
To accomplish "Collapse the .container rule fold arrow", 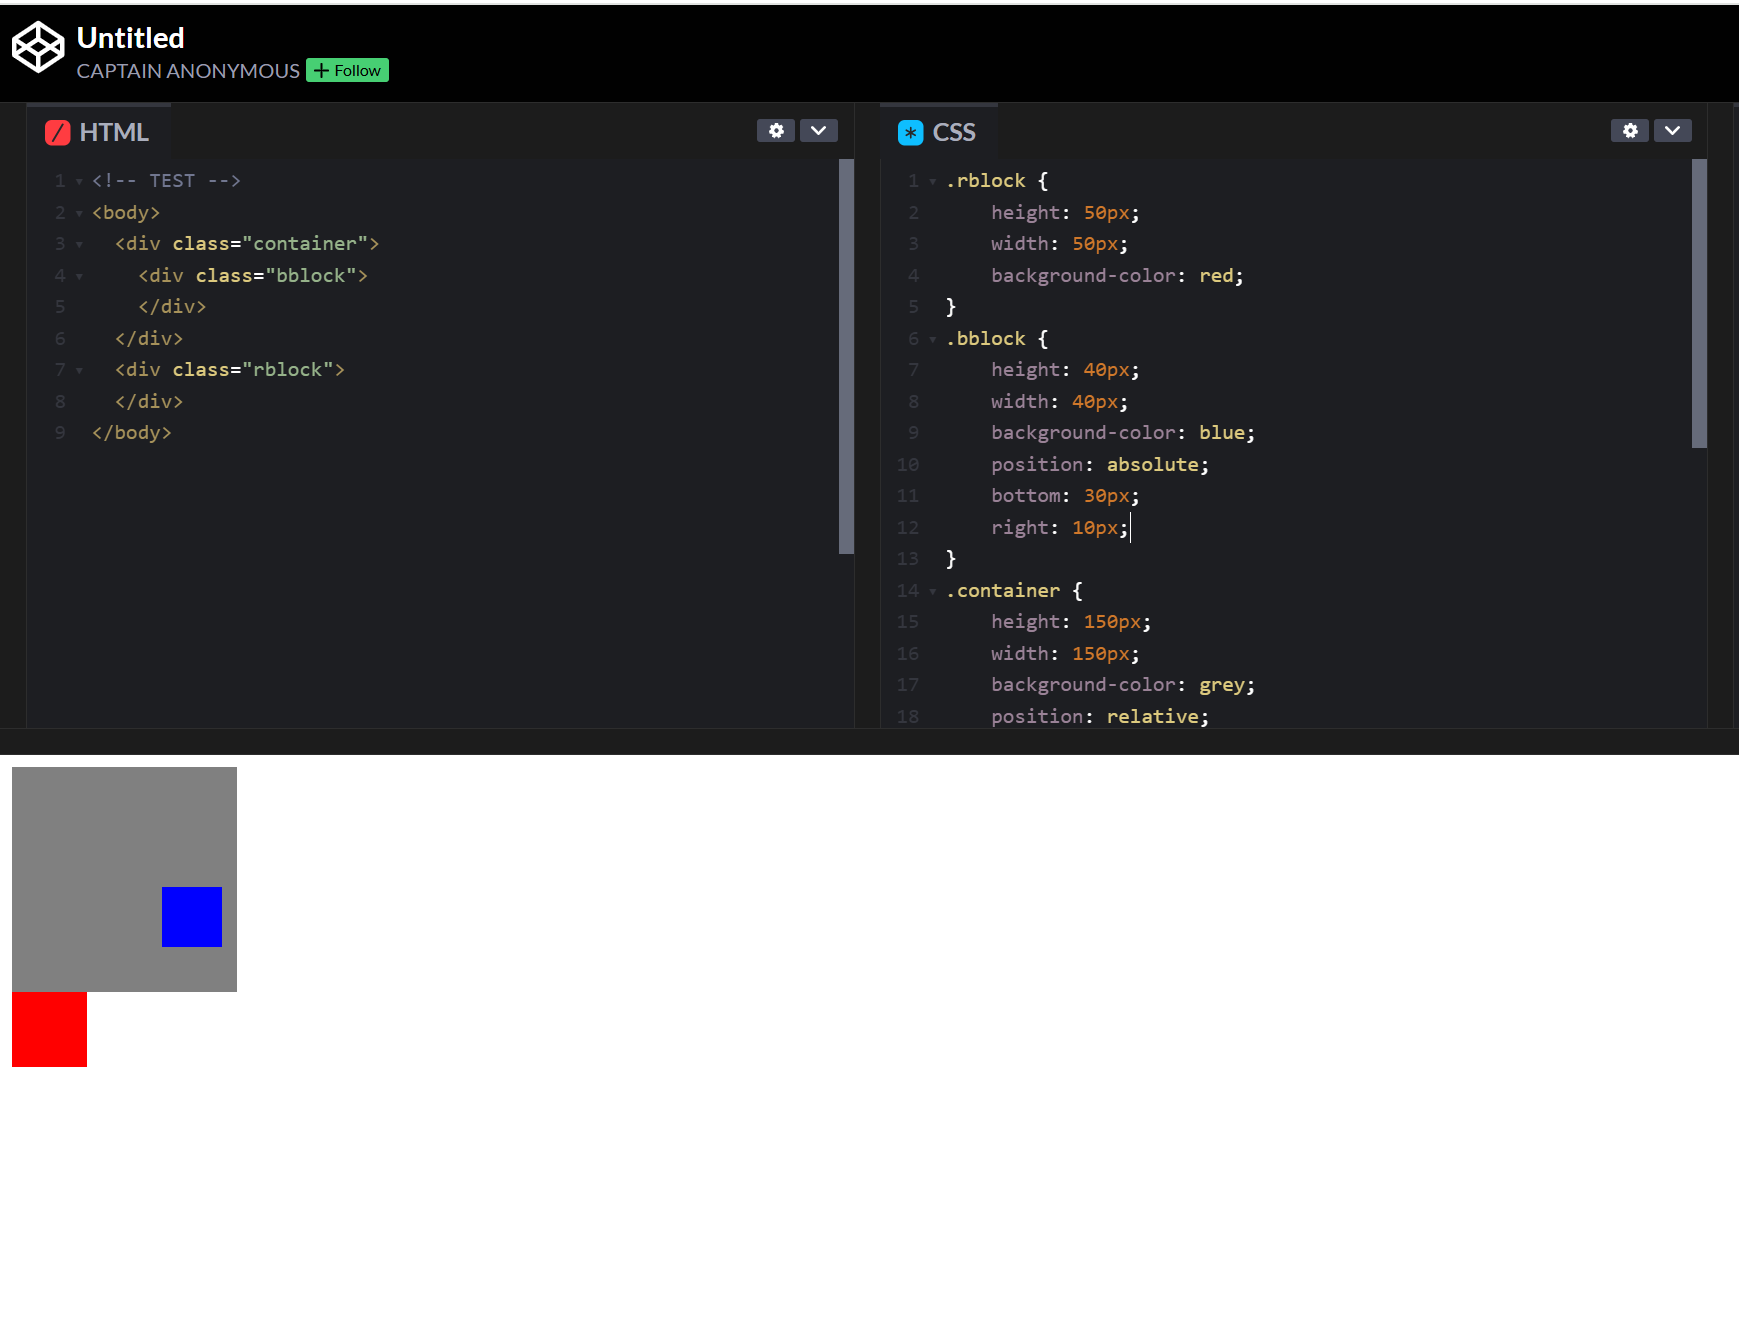I will [x=932, y=591].
